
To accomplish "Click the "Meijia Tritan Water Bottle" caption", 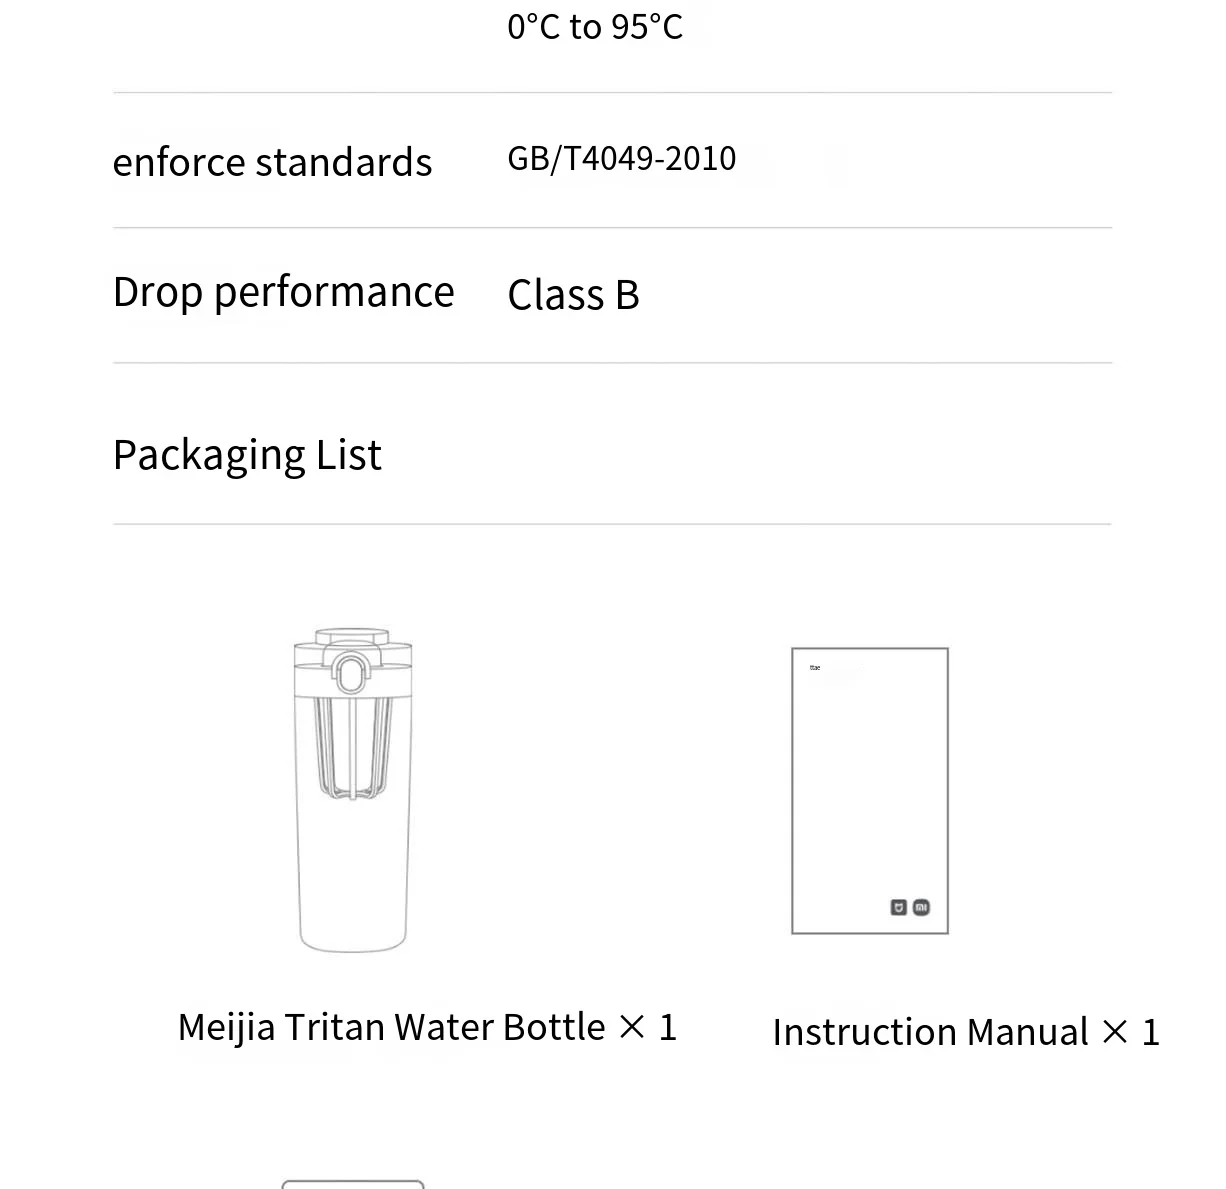I will [391, 1027].
